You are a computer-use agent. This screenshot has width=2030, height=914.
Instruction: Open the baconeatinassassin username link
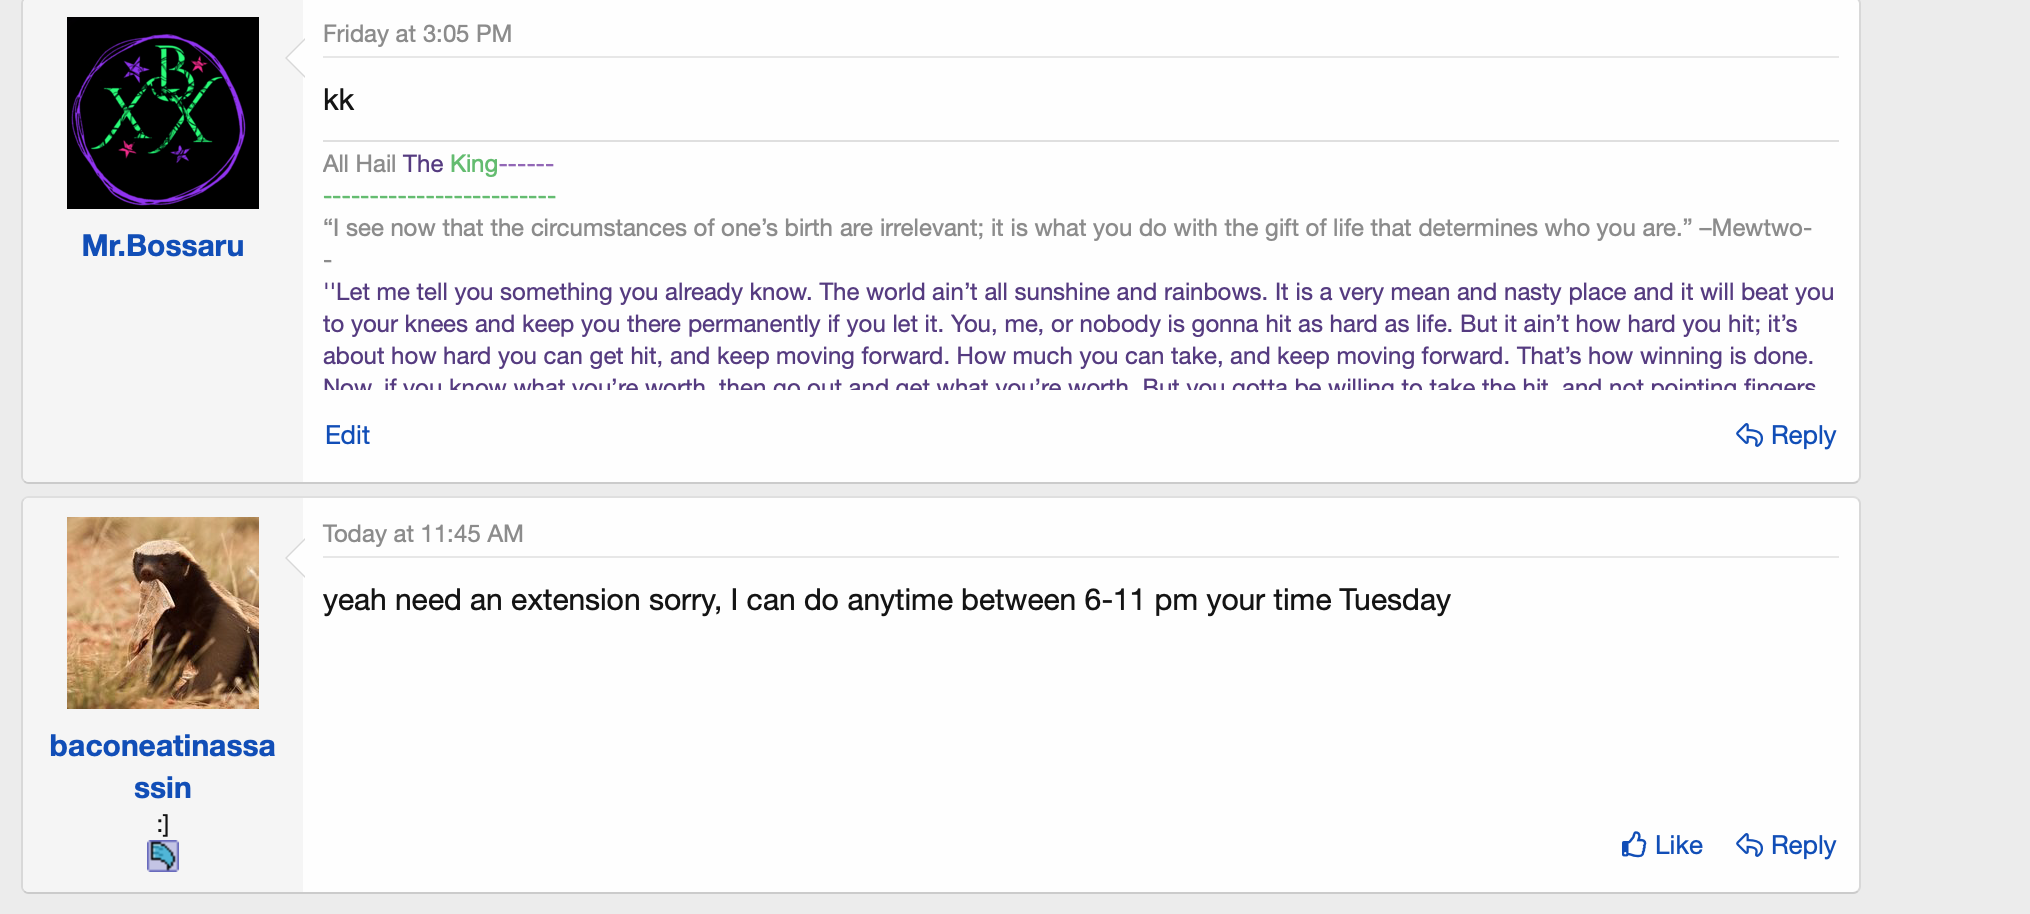162,767
